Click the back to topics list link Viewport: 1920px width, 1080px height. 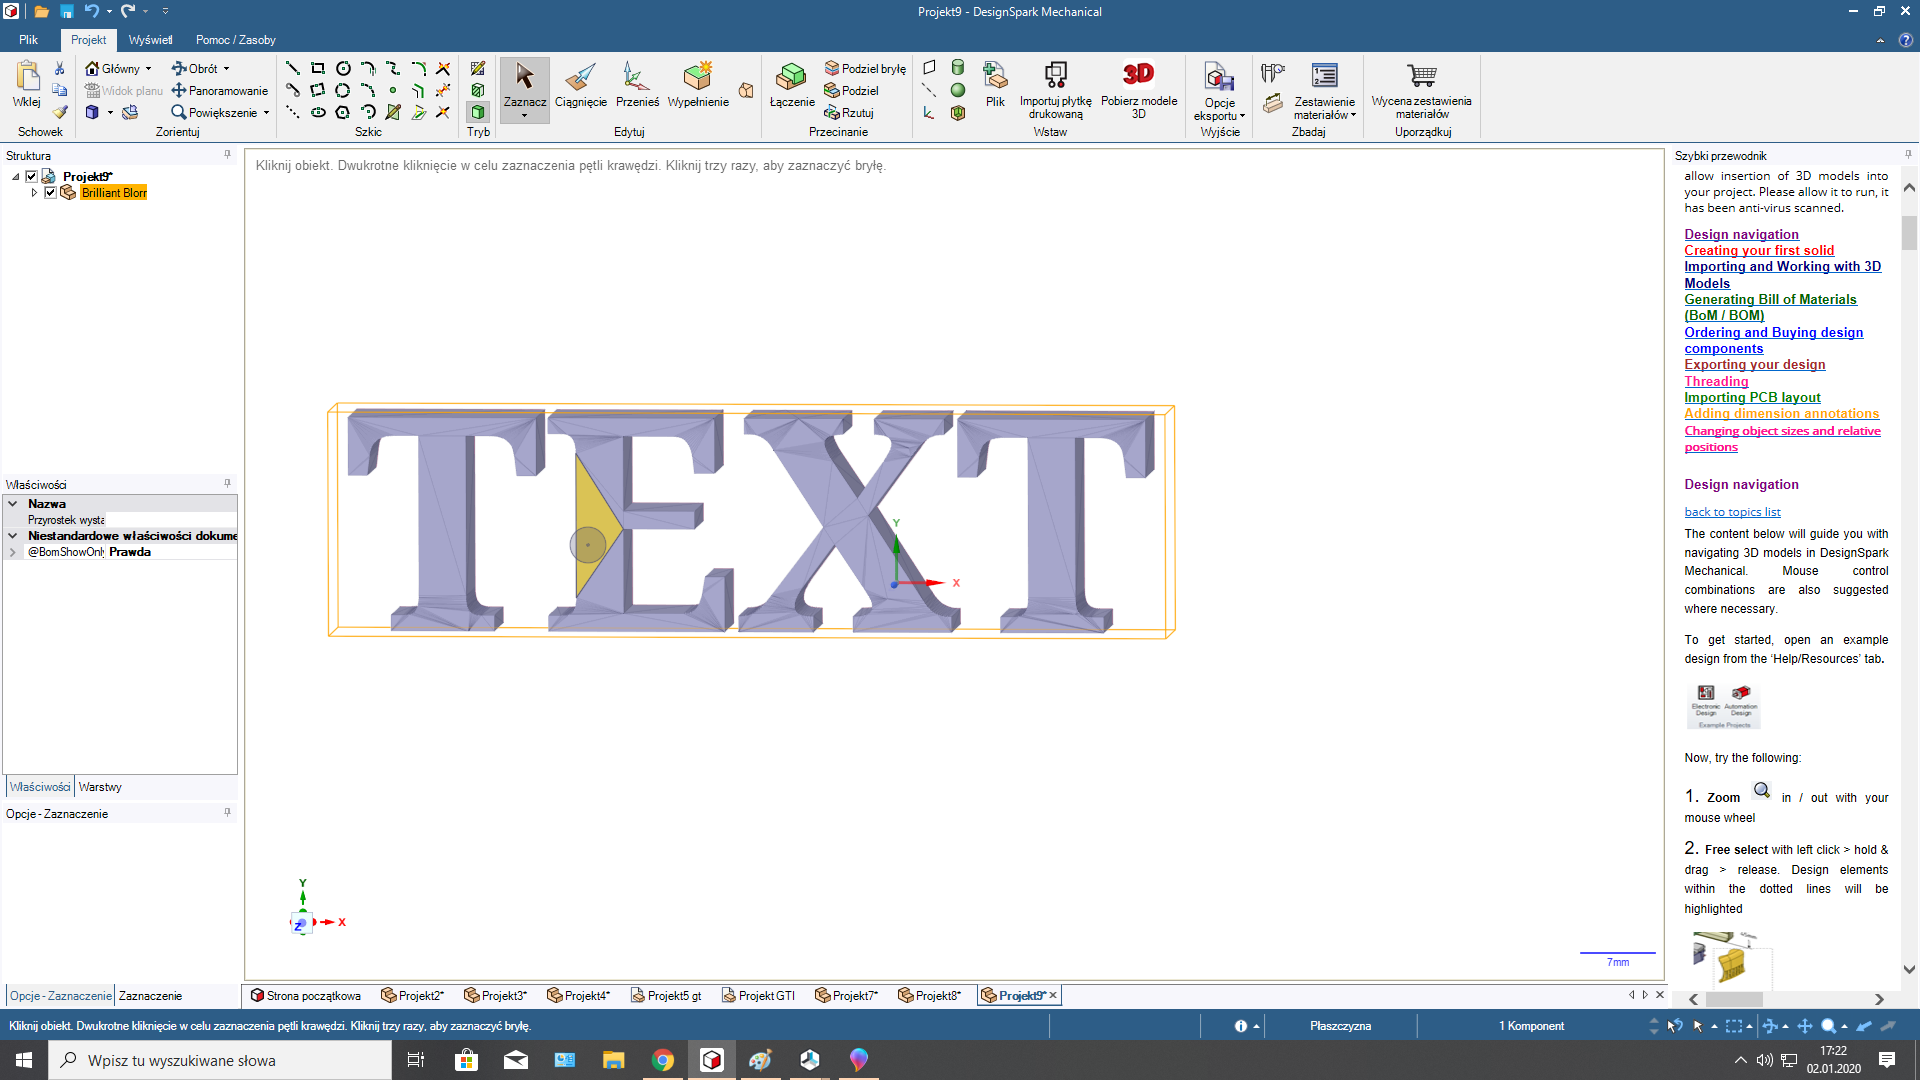point(1731,512)
